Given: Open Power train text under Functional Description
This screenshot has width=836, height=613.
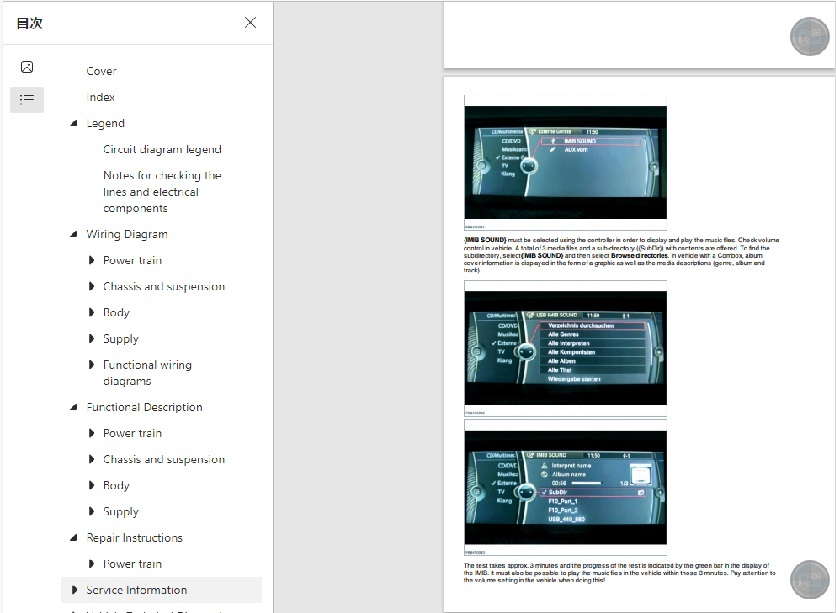Looking at the screenshot, I should point(133,433).
